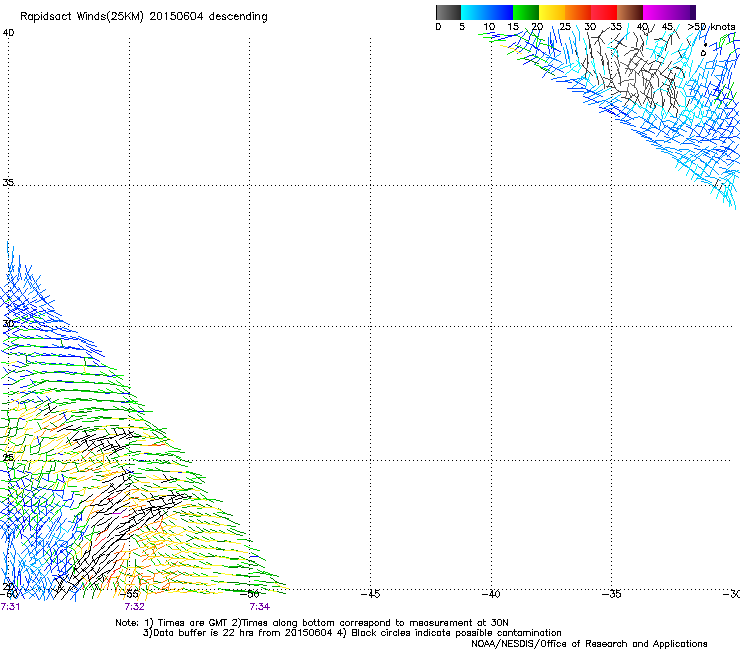This screenshot has width=740, height=650.
Task: Click the longitude label -40
Action: 491,594
